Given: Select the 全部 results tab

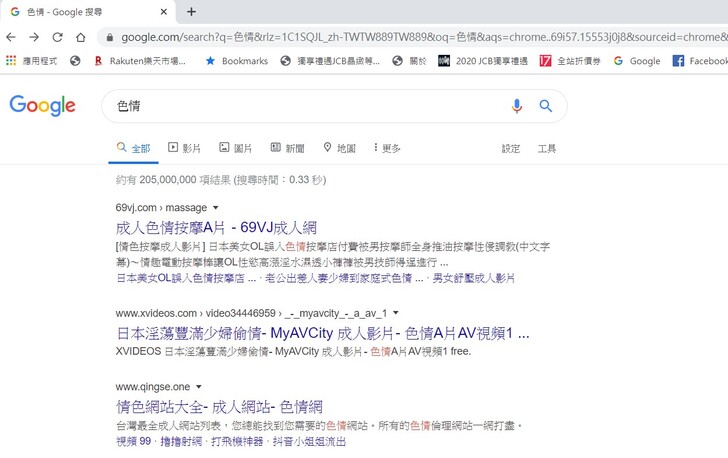Looking at the screenshot, I should (x=134, y=148).
